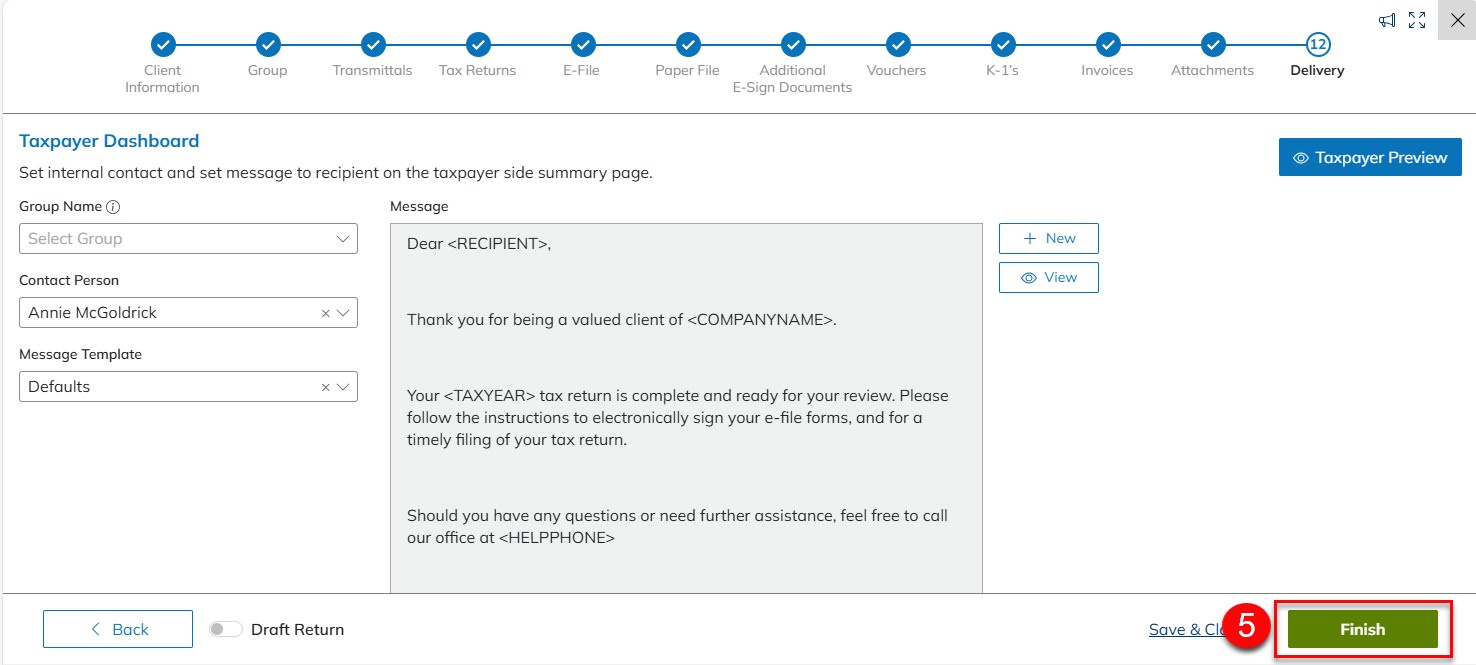Click the megaphone announcements icon
This screenshot has height=665, width=1476.
click(1387, 20)
